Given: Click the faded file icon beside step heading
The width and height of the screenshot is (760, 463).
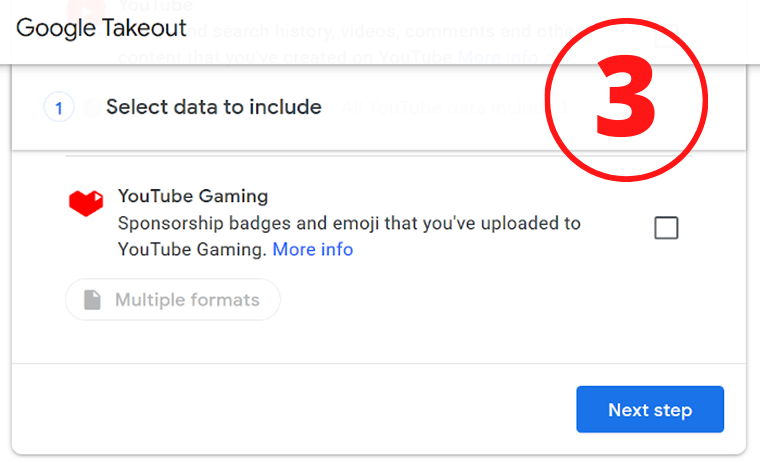Looking at the screenshot, I should pos(92,108).
